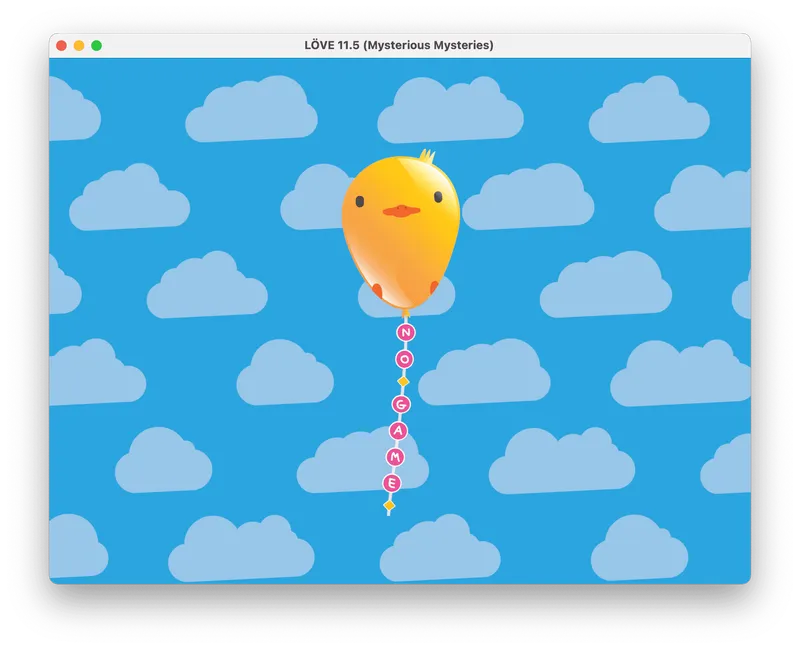Close the LÖVE window with red button
The height and width of the screenshot is (649, 800).
tap(61, 45)
